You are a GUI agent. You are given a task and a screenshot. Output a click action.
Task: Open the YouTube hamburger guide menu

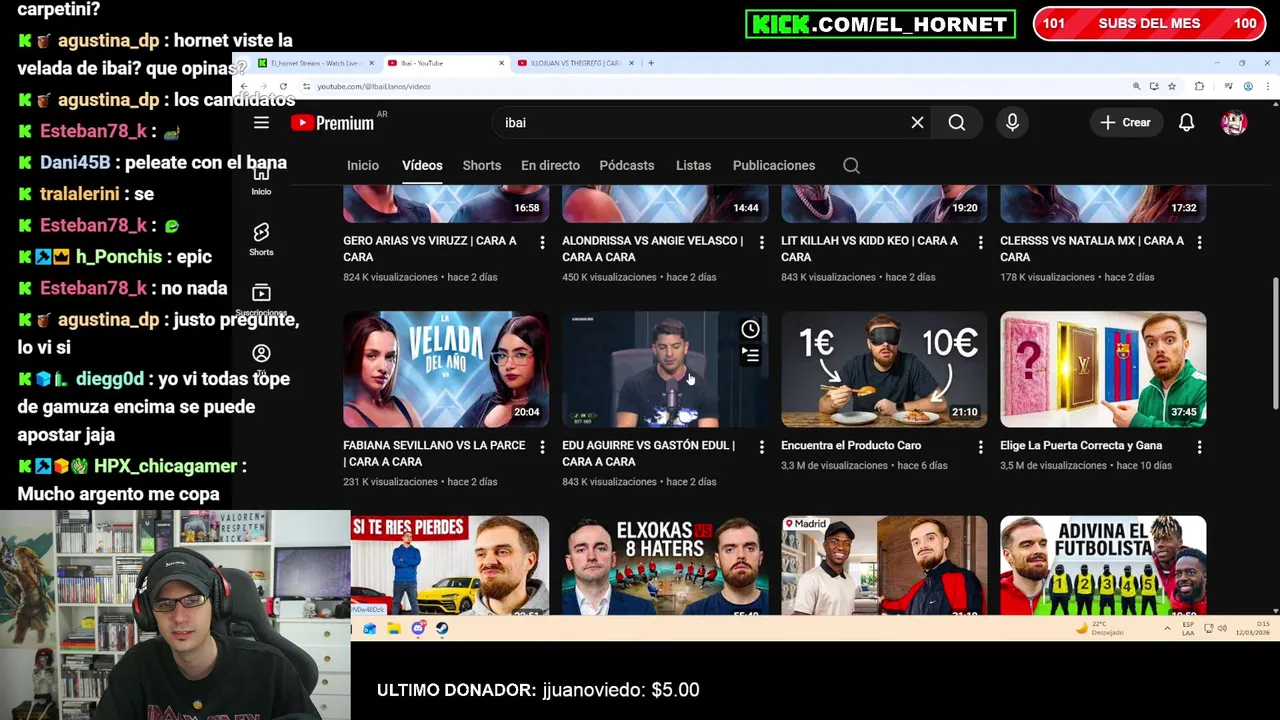(x=261, y=122)
